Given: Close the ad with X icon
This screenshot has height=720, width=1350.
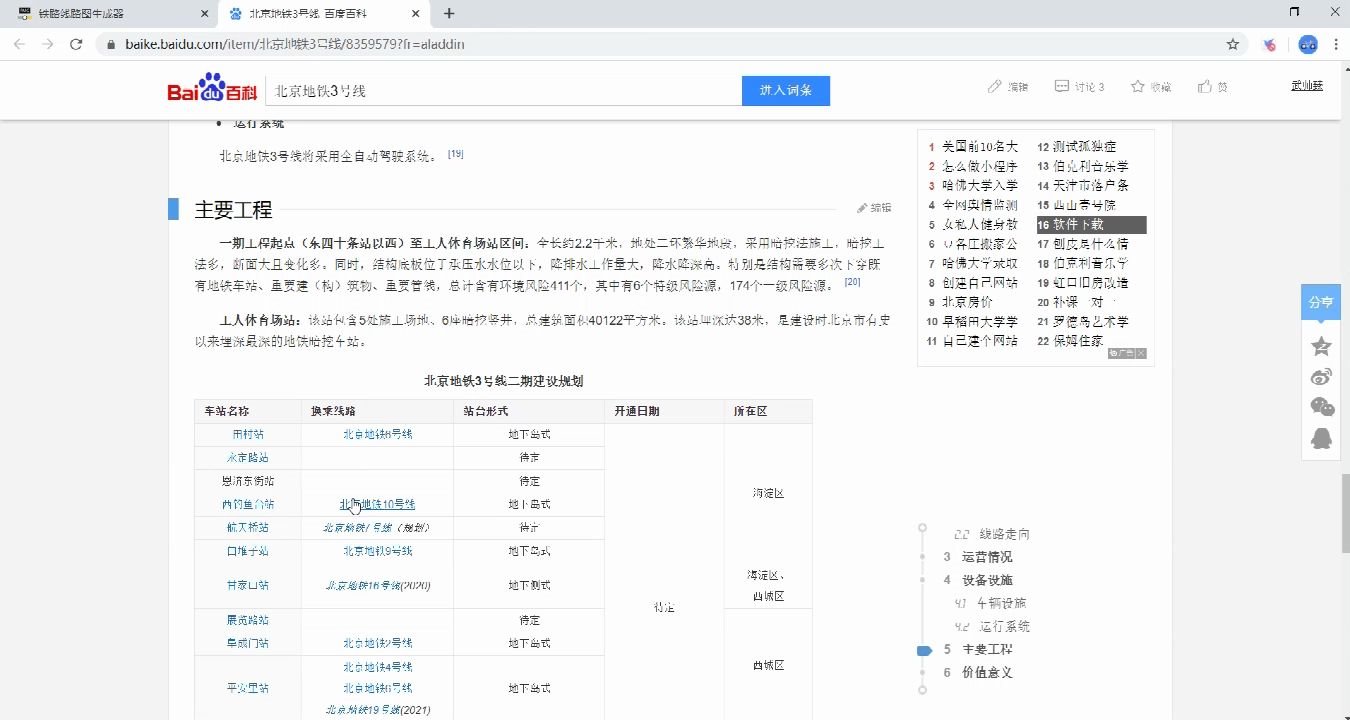Looking at the screenshot, I should point(1141,353).
